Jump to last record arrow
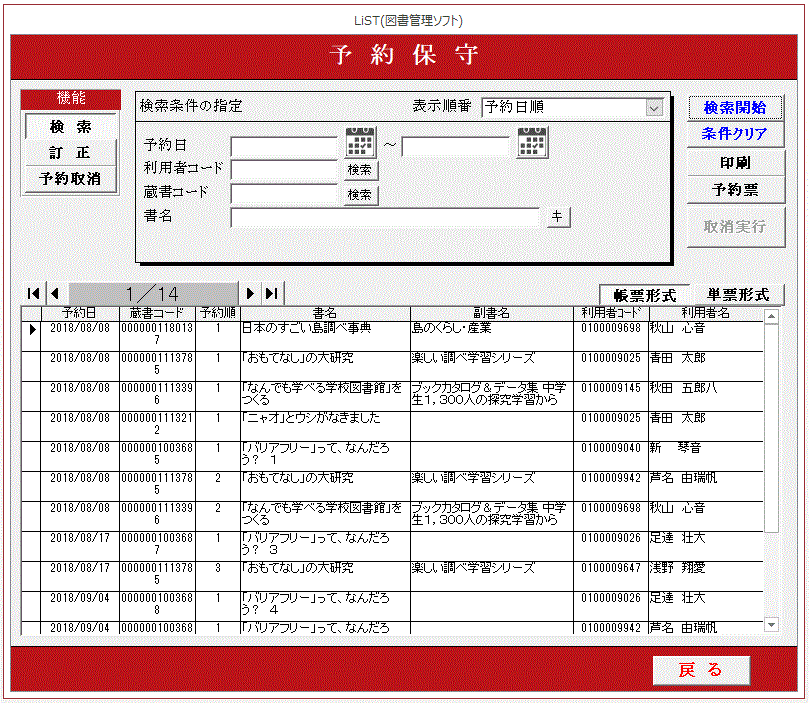The height and width of the screenshot is (703, 809). tap(272, 293)
